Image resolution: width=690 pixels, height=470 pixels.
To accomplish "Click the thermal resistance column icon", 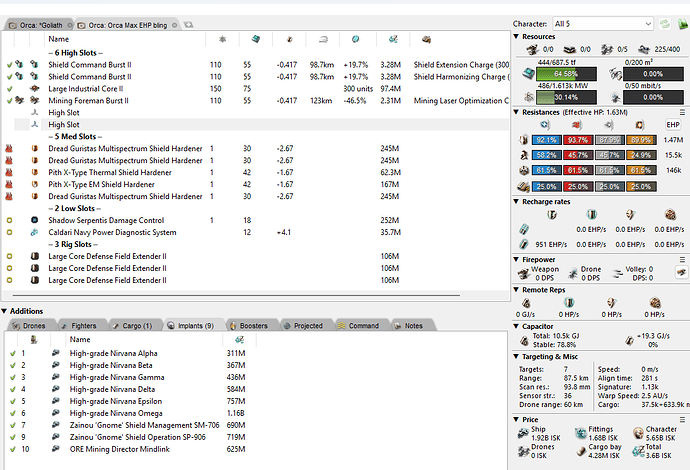I will click(576, 125).
